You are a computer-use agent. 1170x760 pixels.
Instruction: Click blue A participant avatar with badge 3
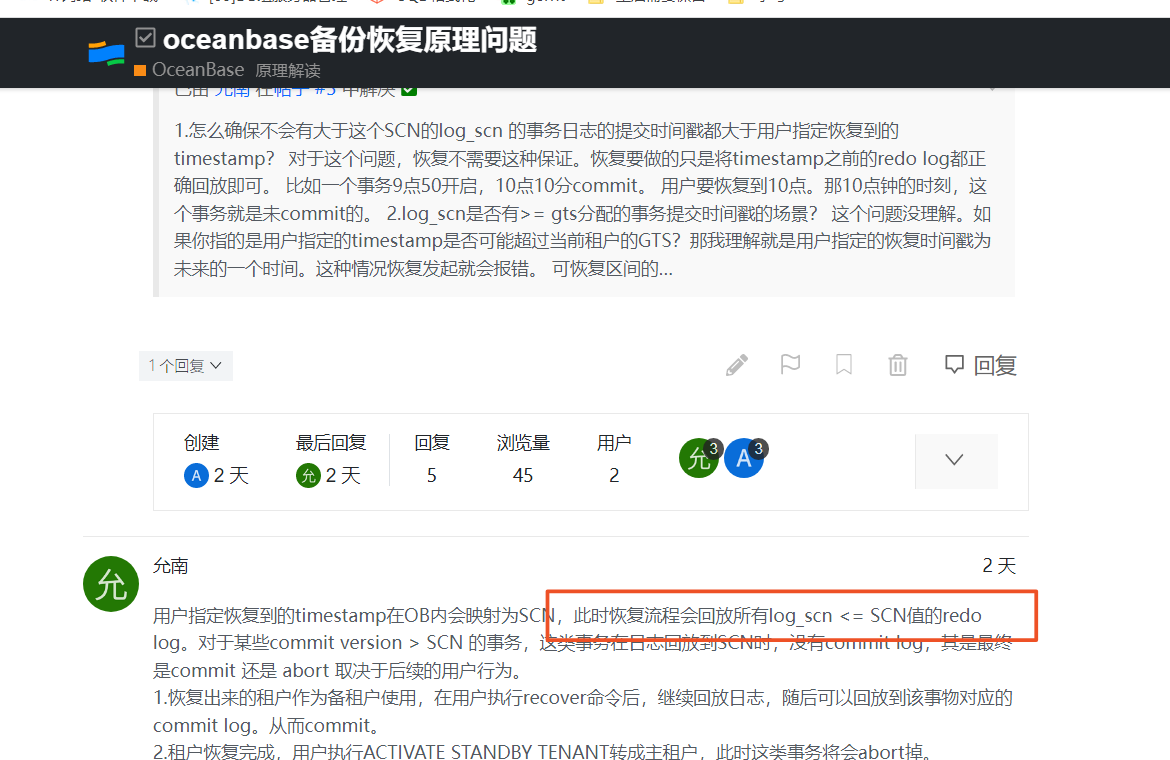click(x=744, y=458)
